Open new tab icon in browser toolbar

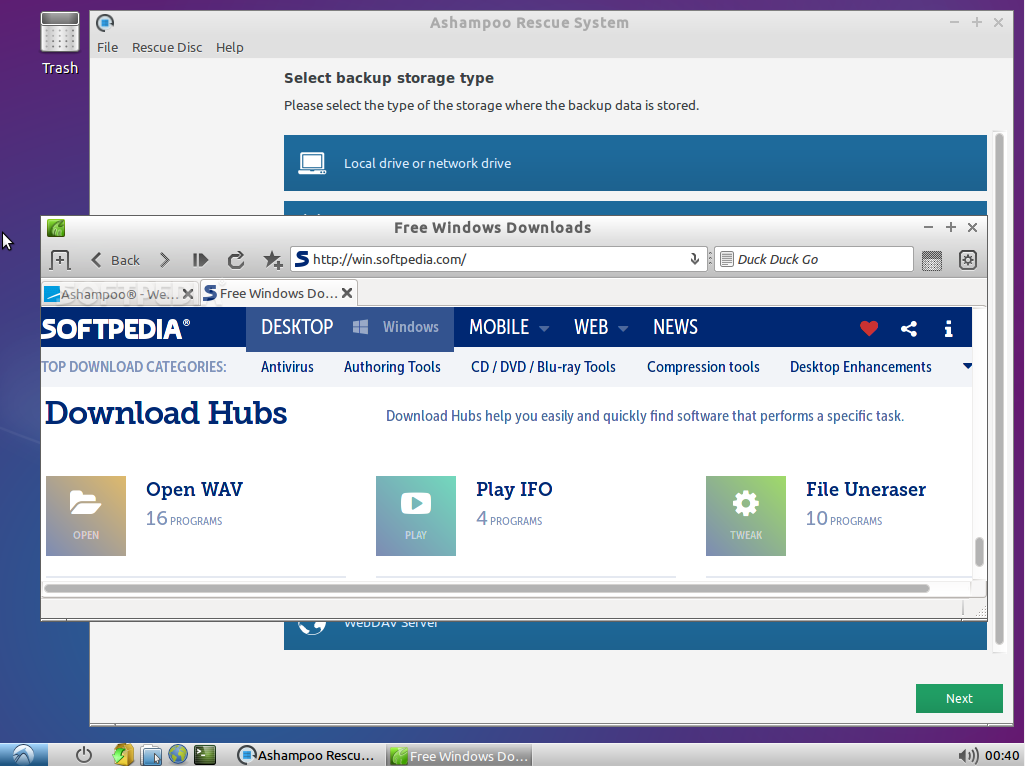60,260
